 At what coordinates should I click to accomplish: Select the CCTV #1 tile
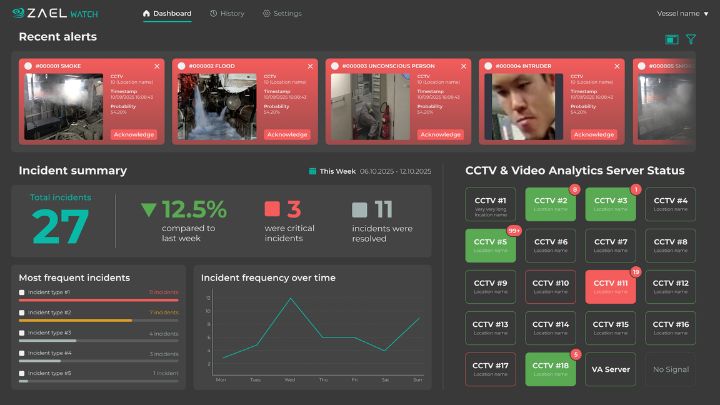490,204
